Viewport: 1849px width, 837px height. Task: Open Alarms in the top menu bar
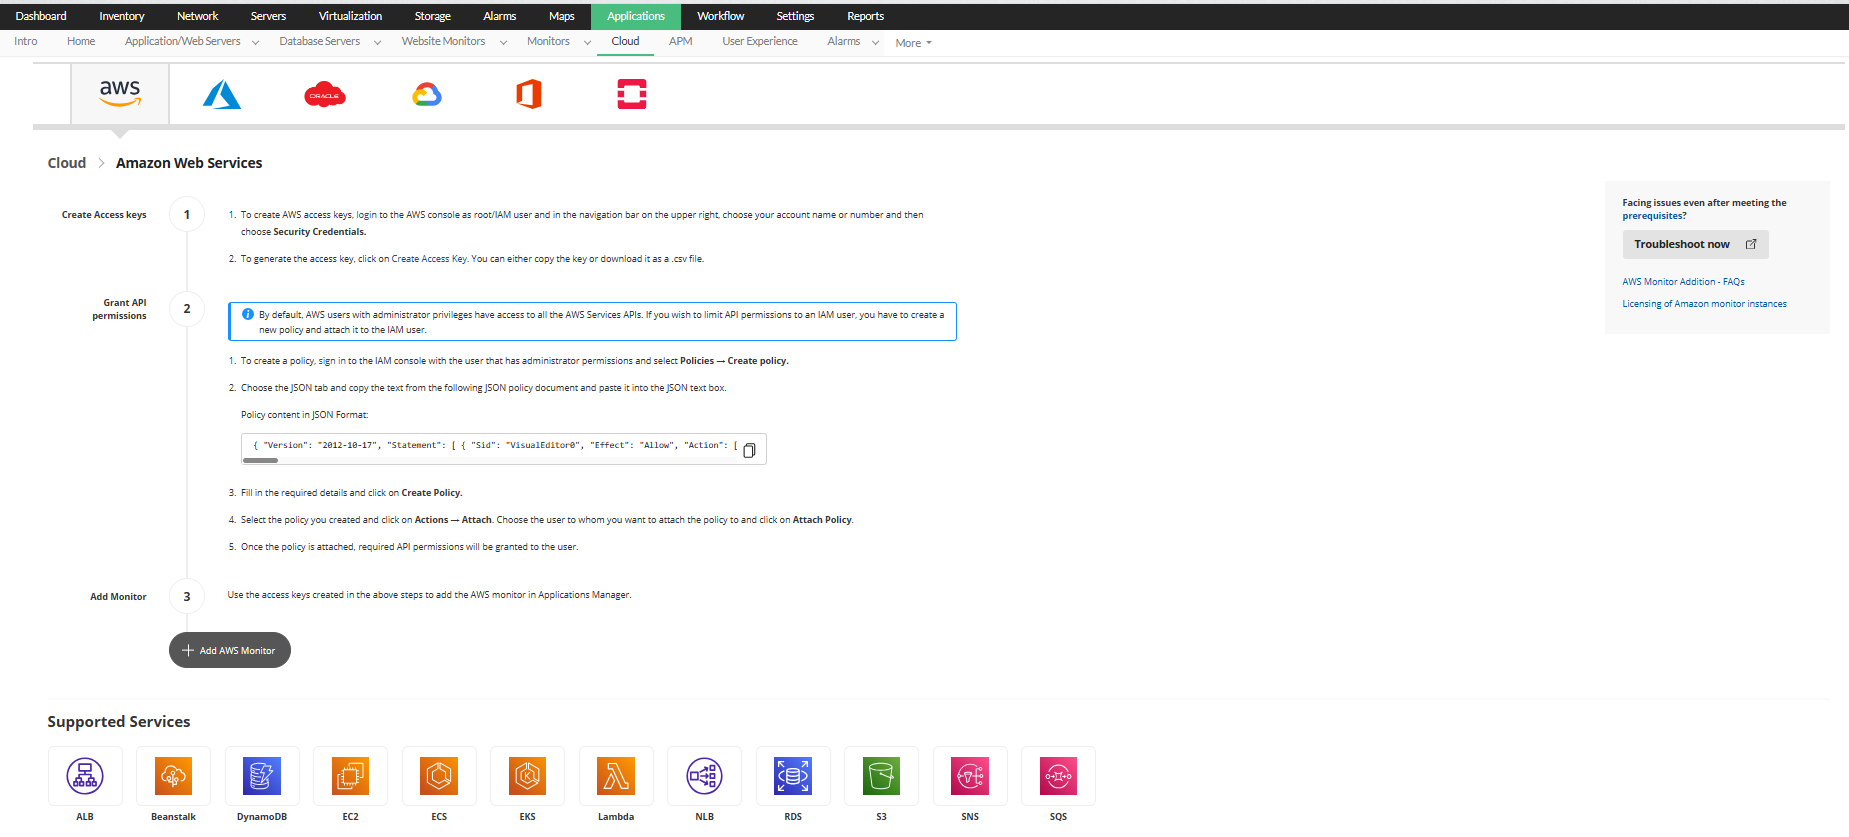tap(499, 16)
